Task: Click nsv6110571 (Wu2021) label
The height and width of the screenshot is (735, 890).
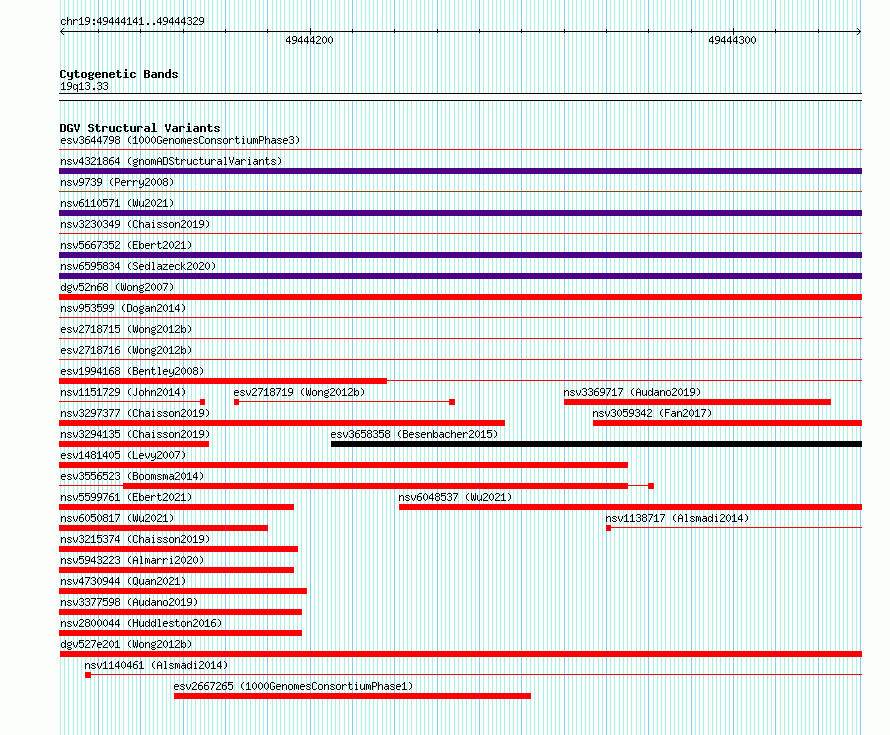Action: click(117, 203)
